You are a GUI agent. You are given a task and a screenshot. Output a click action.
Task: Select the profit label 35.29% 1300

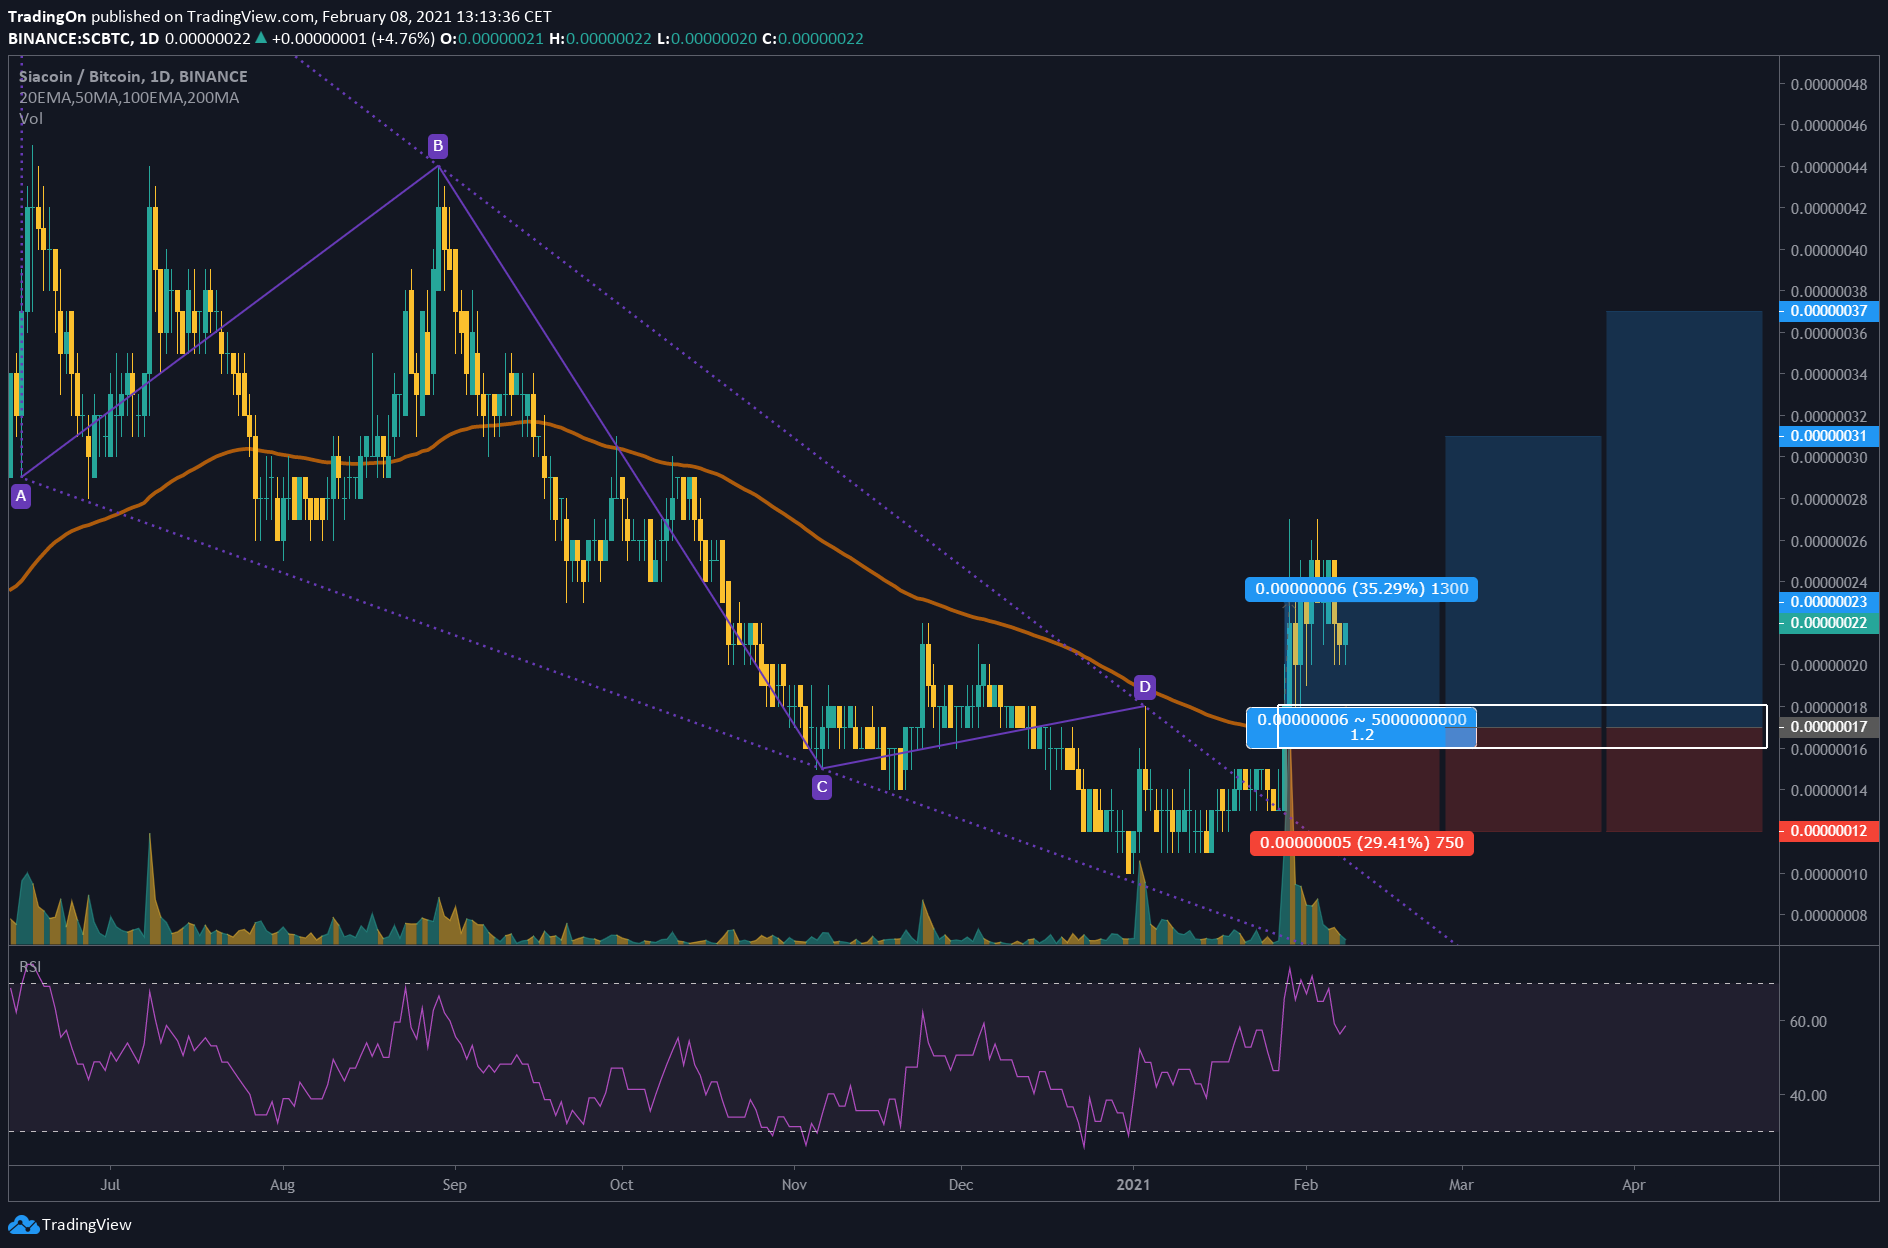click(x=1361, y=589)
